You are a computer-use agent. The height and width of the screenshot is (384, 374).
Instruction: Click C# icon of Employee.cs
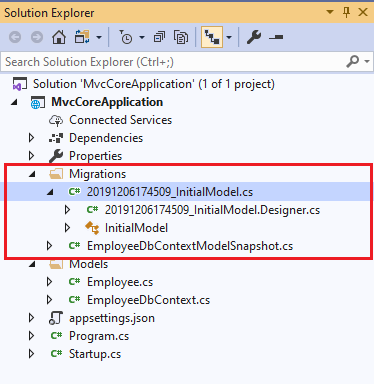pyautogui.click(x=74, y=281)
